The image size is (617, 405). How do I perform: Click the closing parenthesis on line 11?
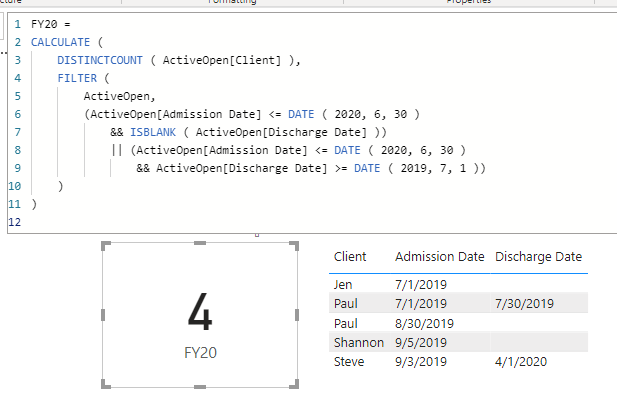click(34, 204)
